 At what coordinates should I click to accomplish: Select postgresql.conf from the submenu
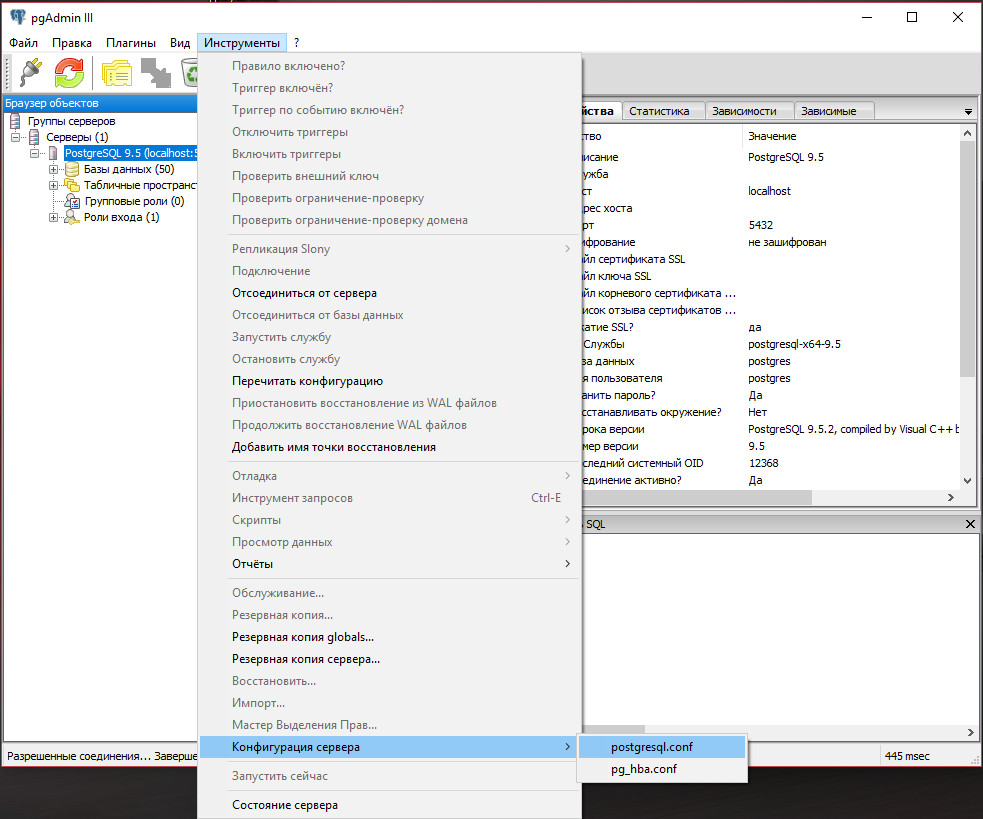click(x=651, y=747)
